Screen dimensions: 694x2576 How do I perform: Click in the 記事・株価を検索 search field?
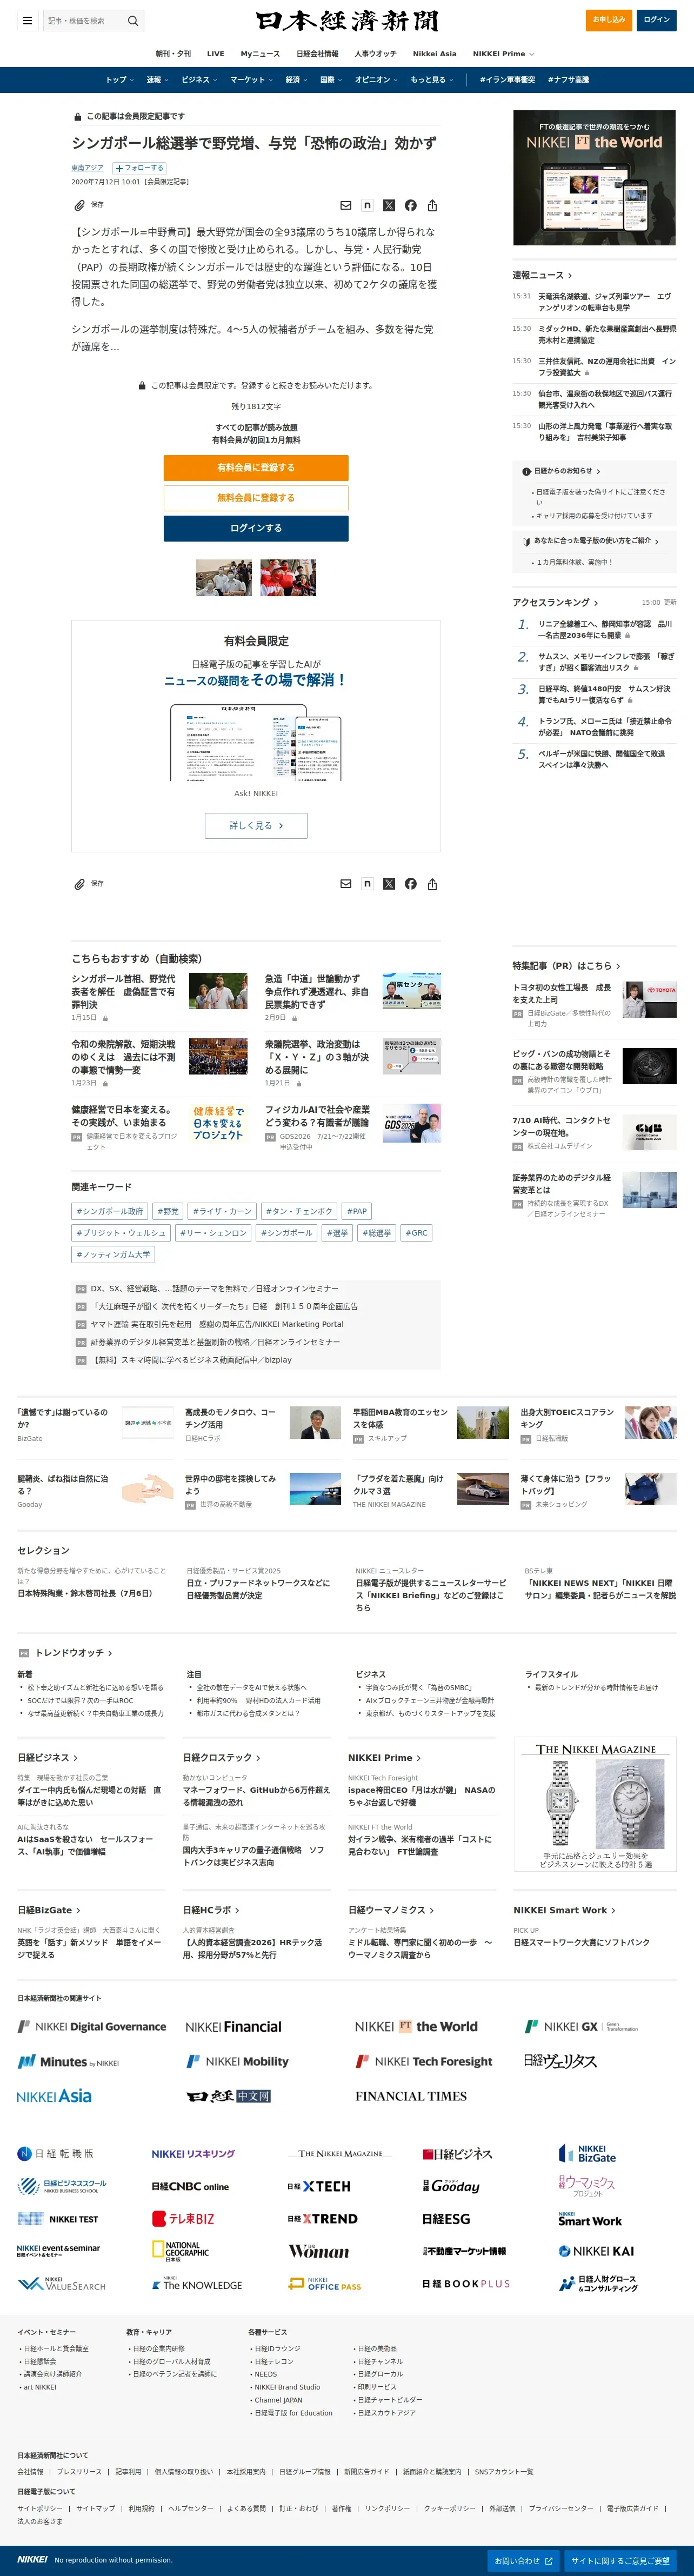click(x=84, y=20)
